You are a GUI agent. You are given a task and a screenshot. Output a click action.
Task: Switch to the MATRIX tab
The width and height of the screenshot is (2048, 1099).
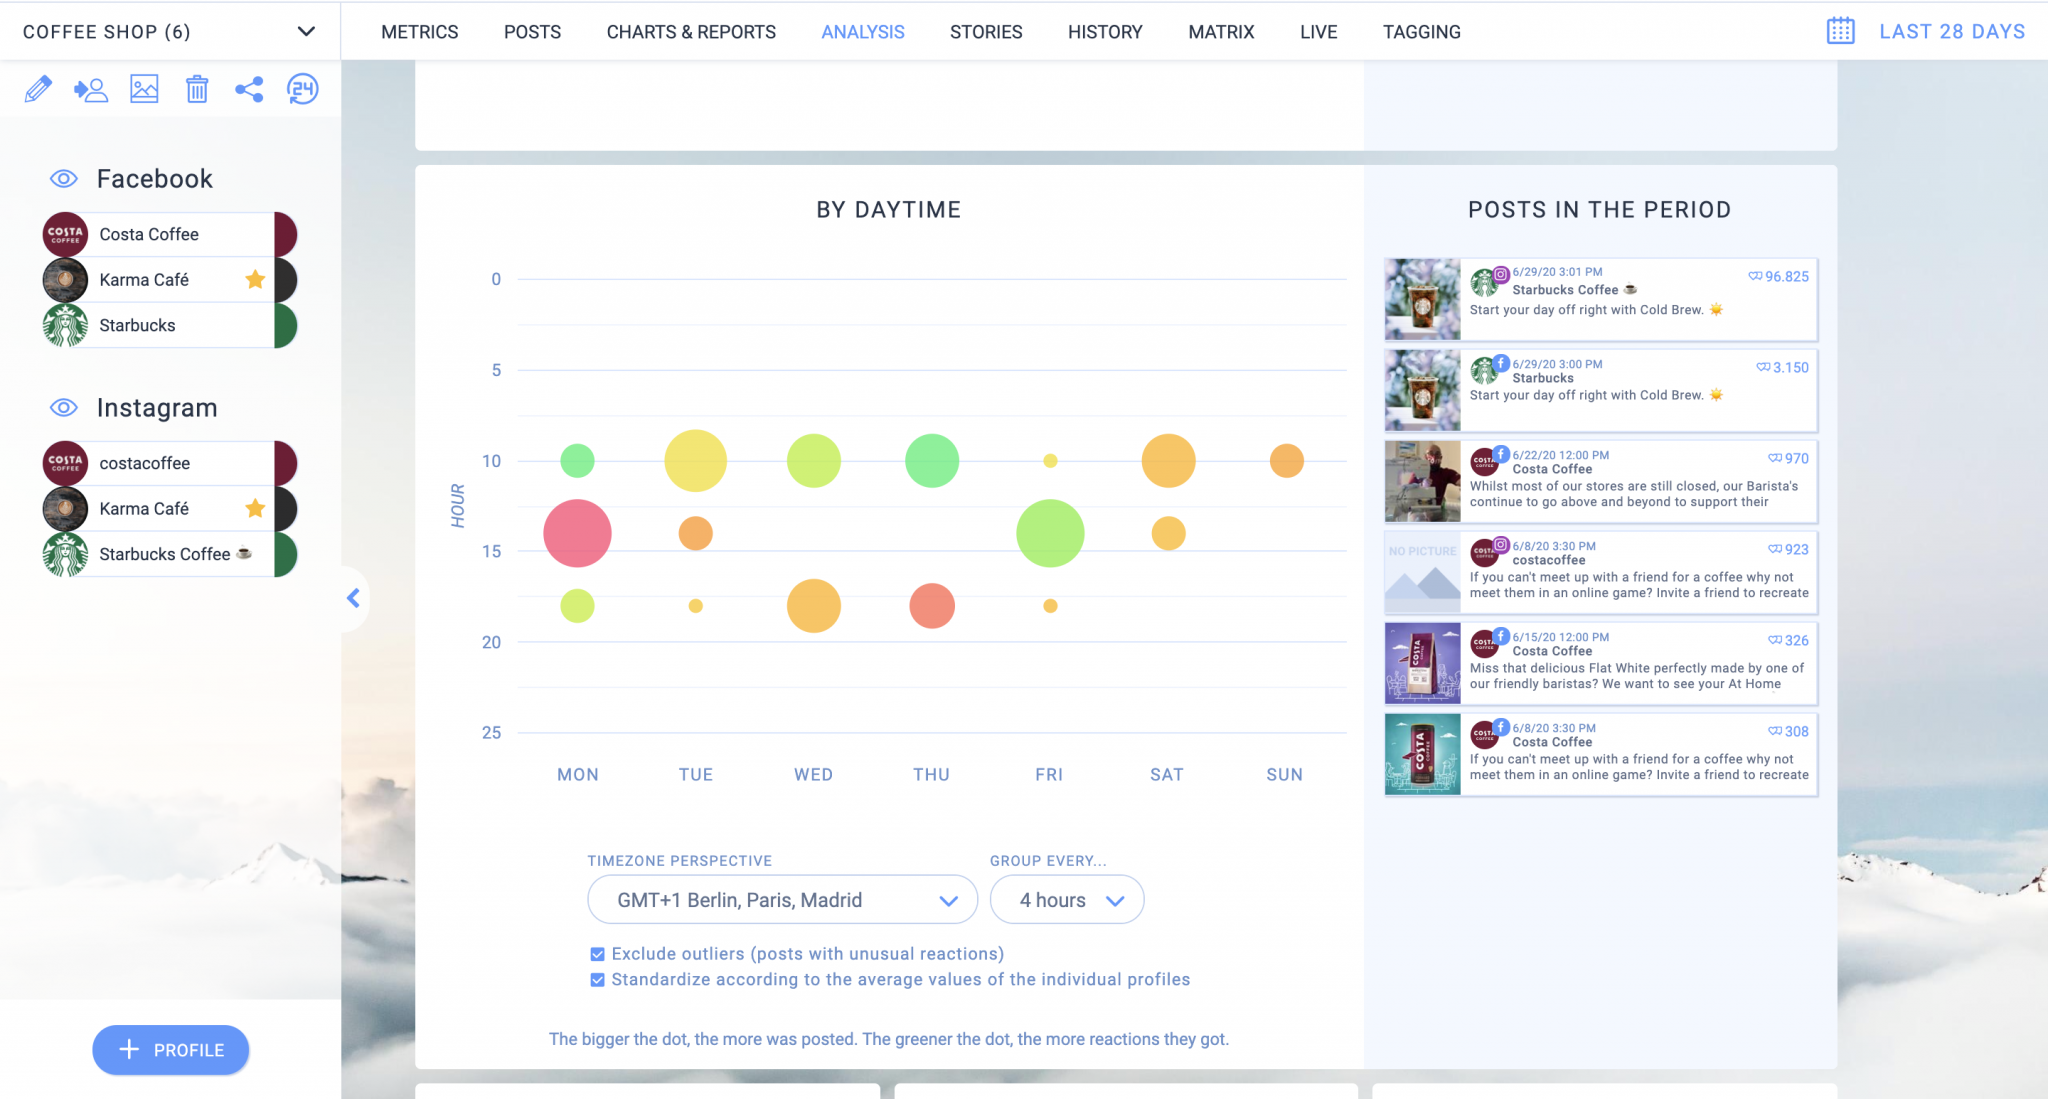point(1220,31)
